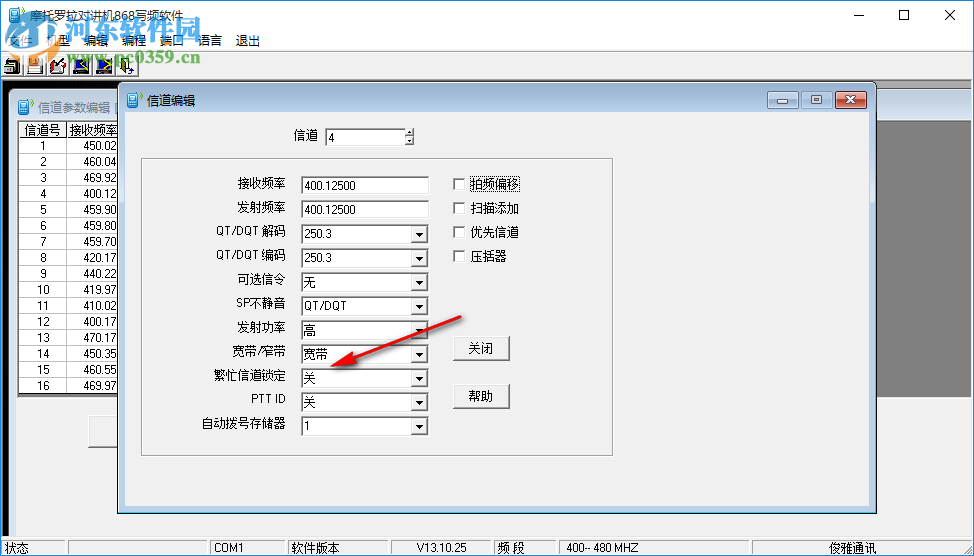This screenshot has width=974, height=556.
Task: Click channel 4 cell showing 400.12
Action: 93,193
